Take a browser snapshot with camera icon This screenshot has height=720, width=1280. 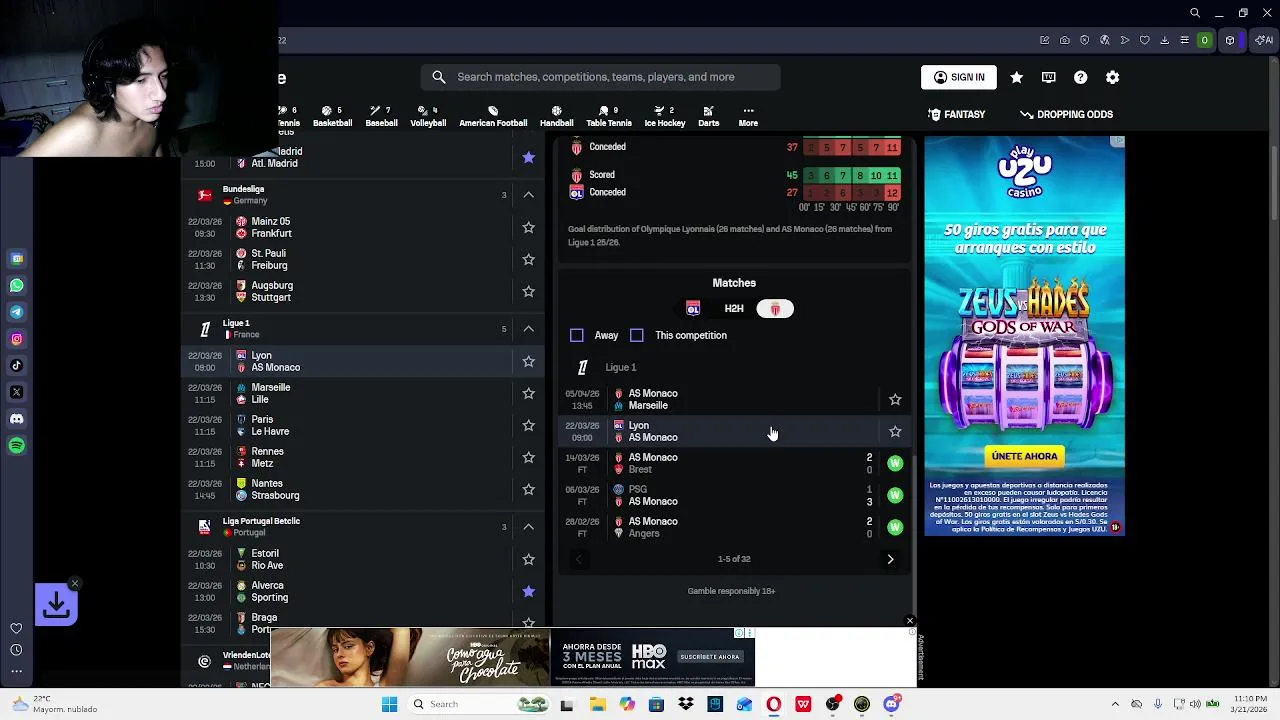click(x=1065, y=40)
